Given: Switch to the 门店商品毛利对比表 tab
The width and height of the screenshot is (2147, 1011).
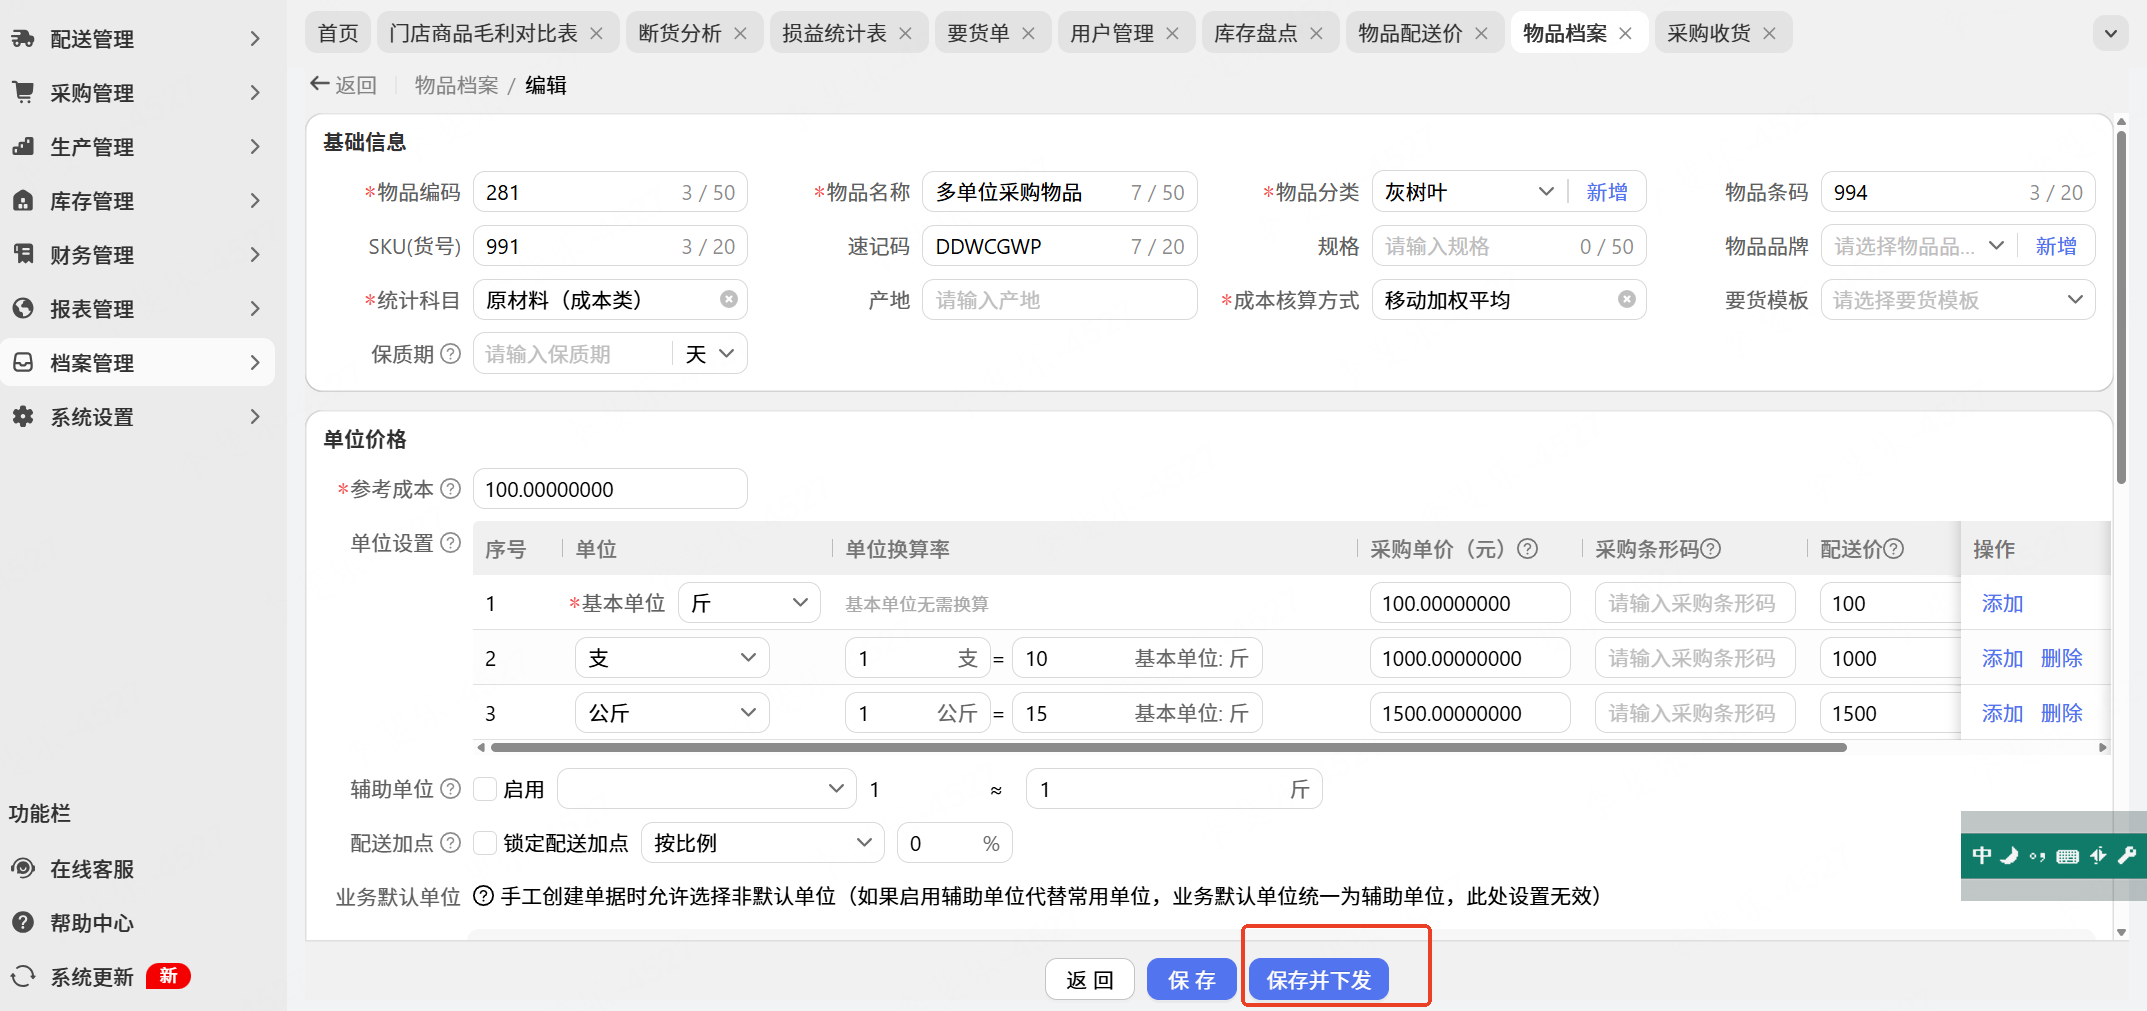Looking at the screenshot, I should point(484,34).
